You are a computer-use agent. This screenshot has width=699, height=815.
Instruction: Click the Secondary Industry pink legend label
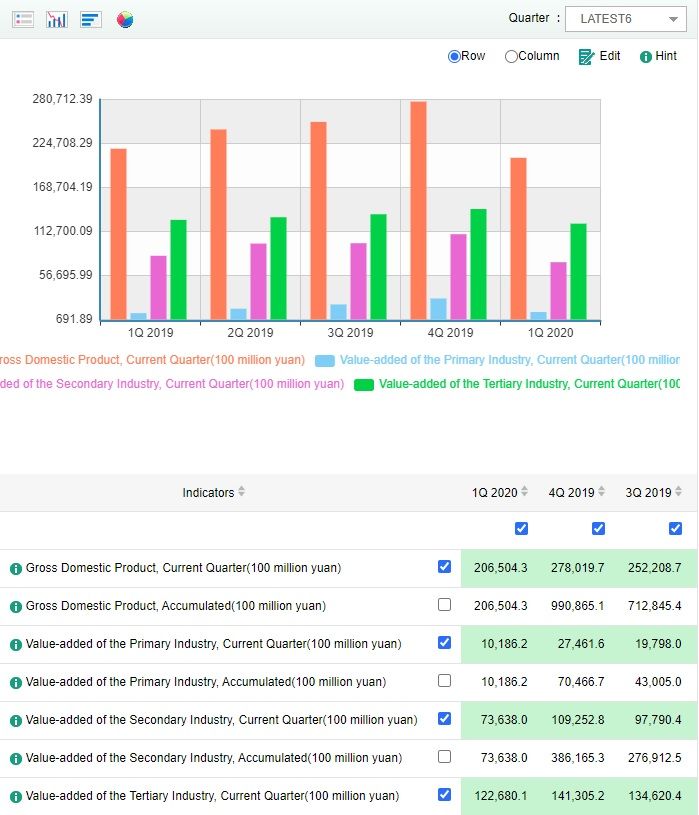pyautogui.click(x=170, y=384)
